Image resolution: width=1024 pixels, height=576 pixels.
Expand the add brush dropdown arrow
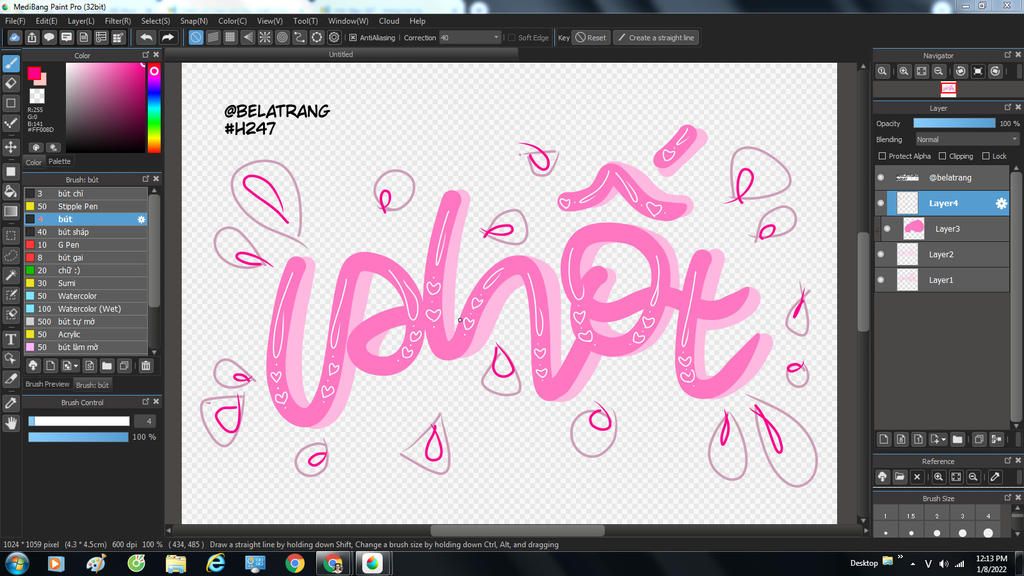(76, 366)
